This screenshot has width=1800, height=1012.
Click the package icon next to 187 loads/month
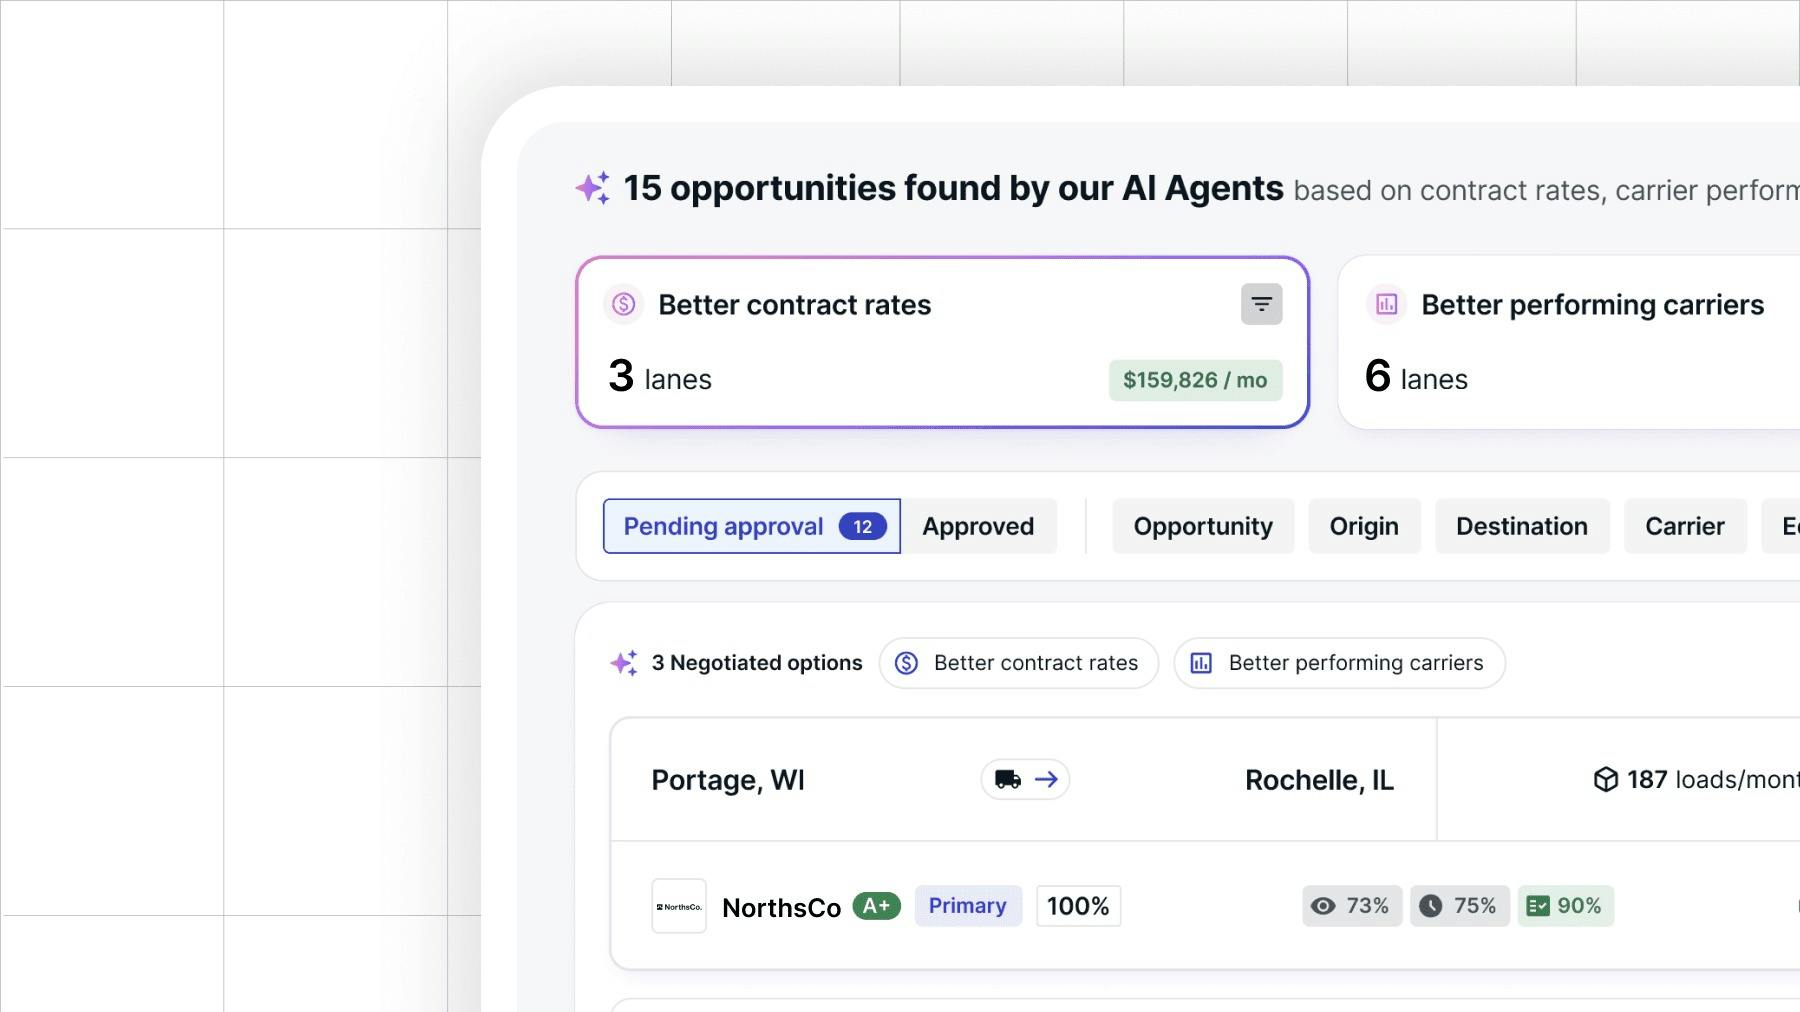(x=1604, y=779)
